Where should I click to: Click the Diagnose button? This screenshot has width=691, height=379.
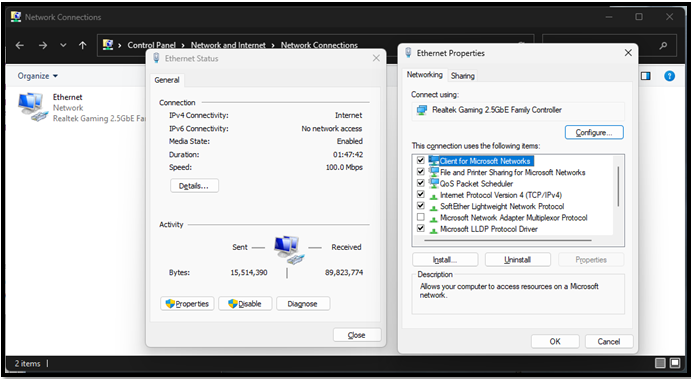pyautogui.click(x=303, y=304)
